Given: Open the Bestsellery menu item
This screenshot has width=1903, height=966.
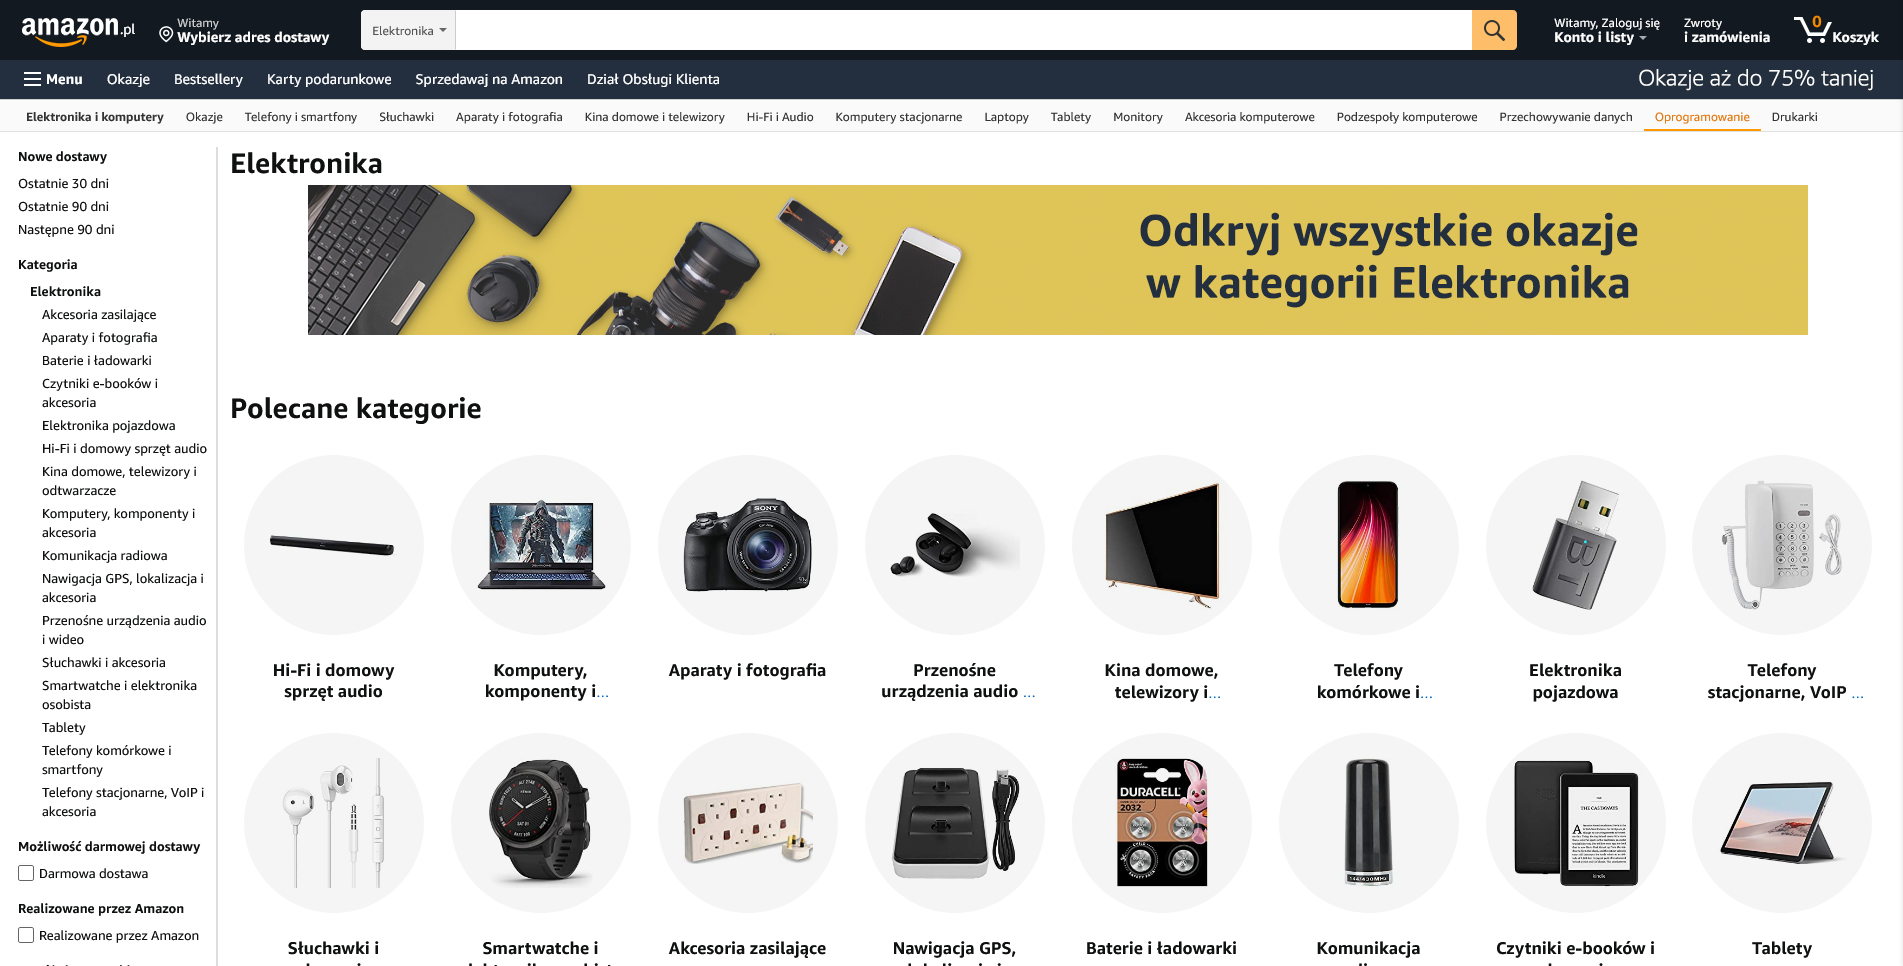Looking at the screenshot, I should pyautogui.click(x=208, y=79).
